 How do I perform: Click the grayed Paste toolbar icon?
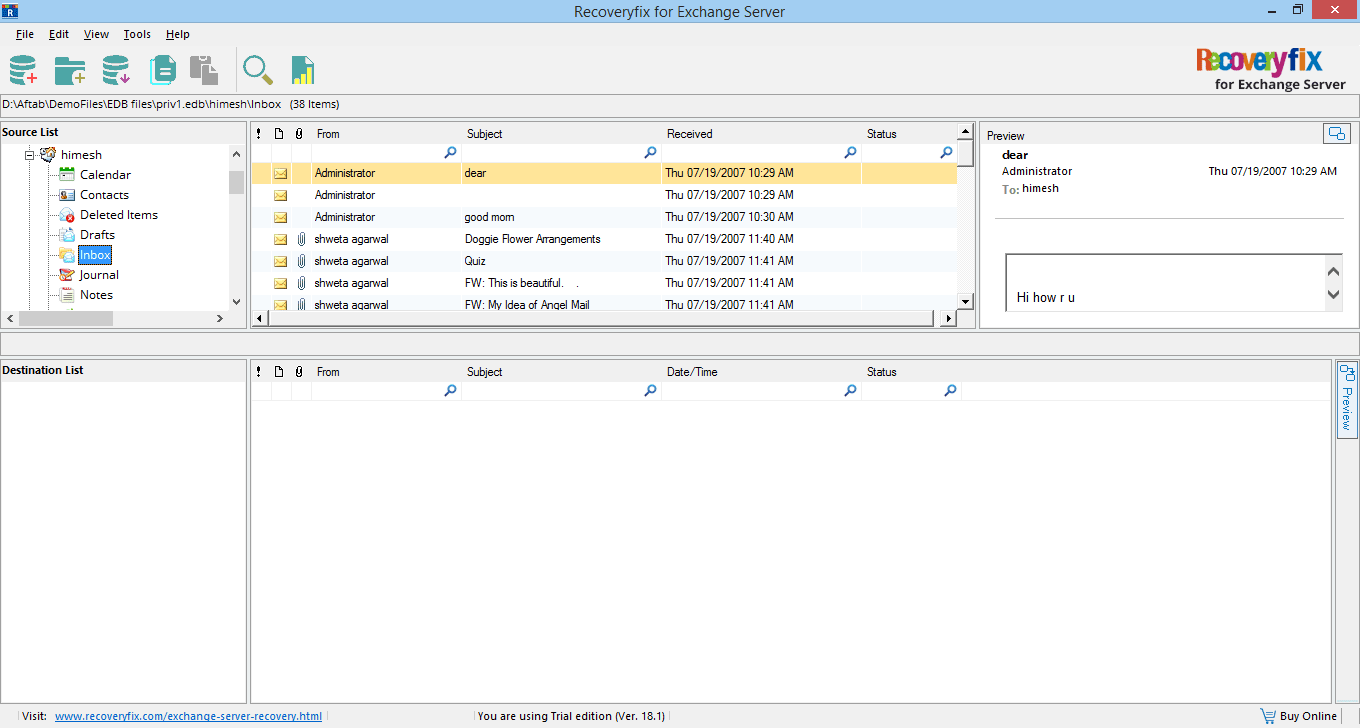(204, 70)
